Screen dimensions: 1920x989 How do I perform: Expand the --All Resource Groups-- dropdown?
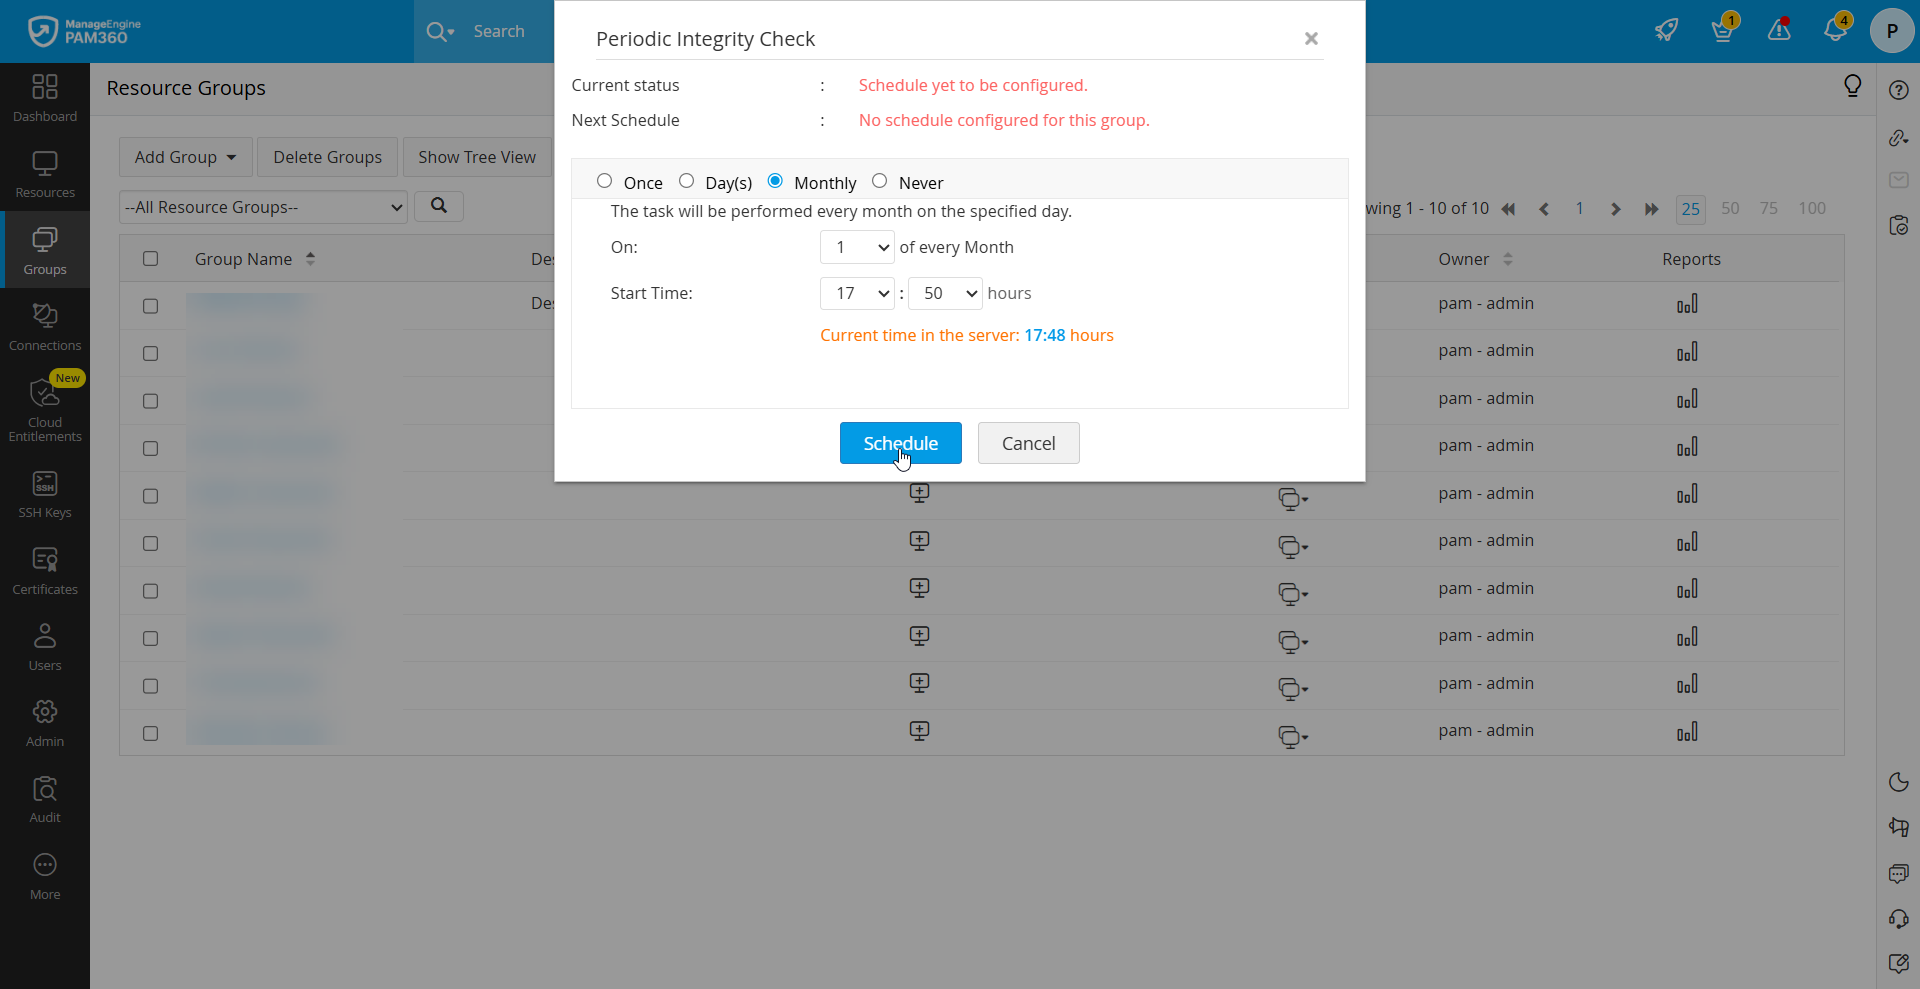point(262,207)
